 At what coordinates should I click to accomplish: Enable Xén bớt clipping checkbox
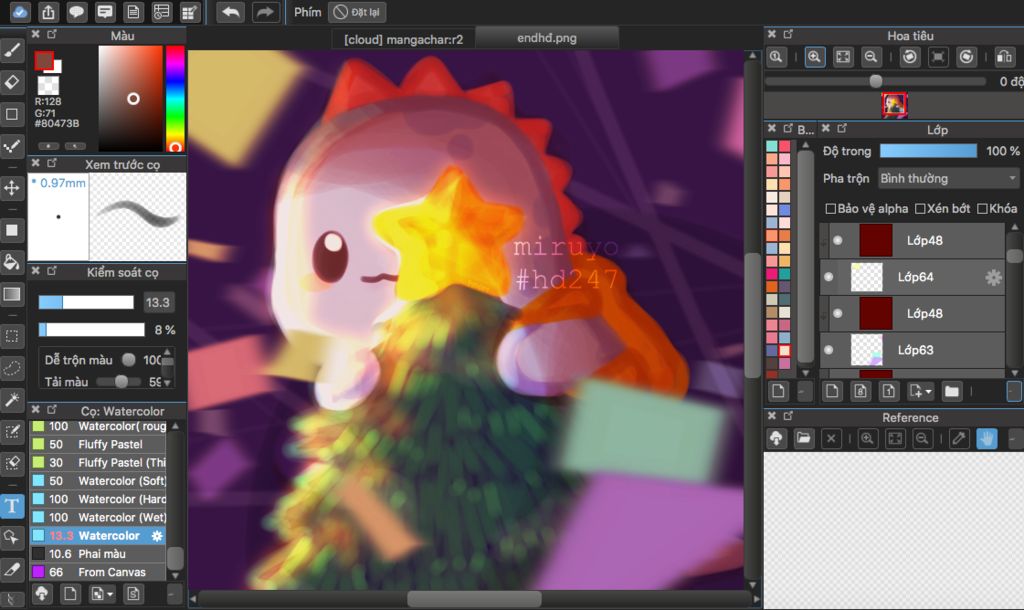point(920,208)
